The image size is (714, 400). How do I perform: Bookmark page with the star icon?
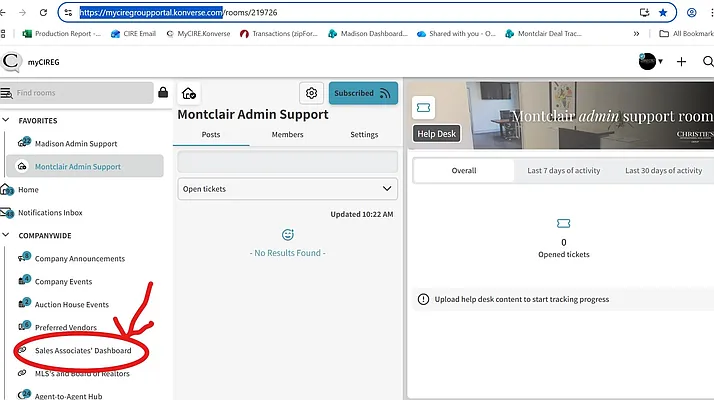[x=663, y=12]
